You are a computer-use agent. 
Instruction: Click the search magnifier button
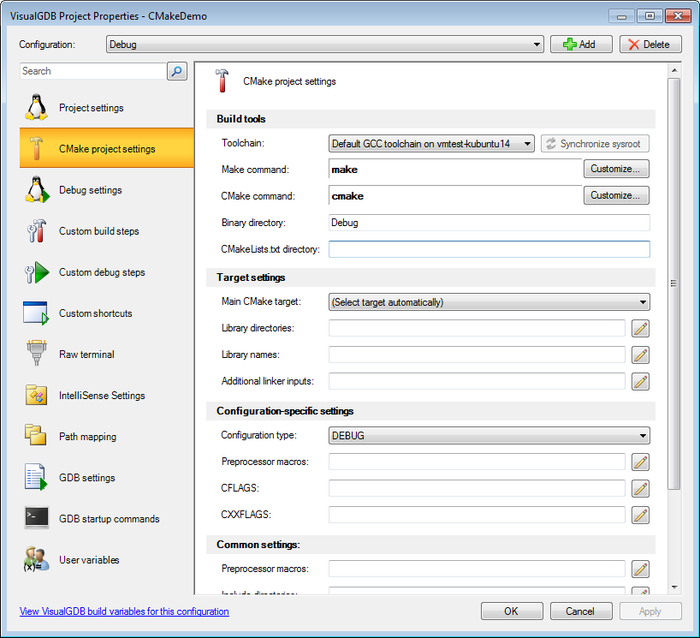tap(177, 71)
